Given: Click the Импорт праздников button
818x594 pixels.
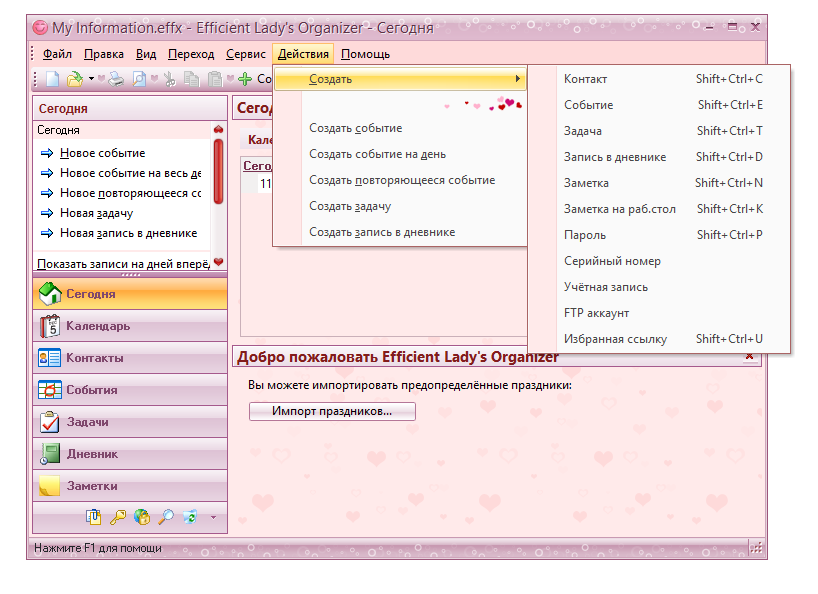Looking at the screenshot, I should (x=332, y=411).
